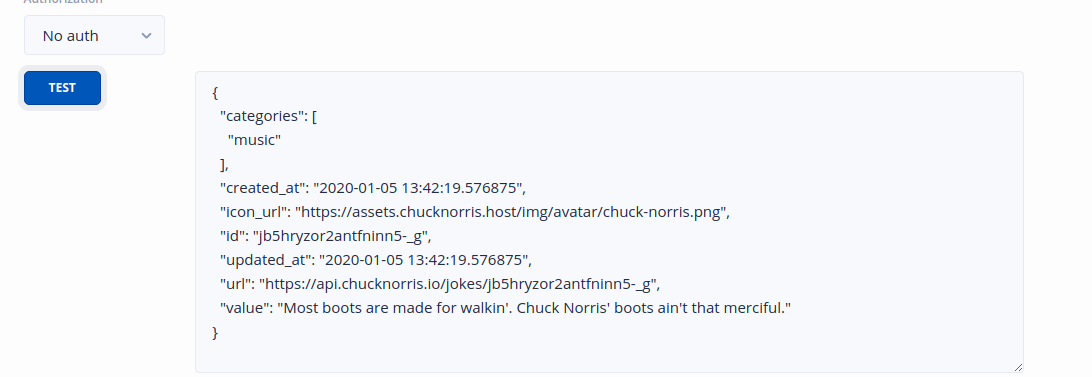Screen dimensions: 1092x377
Task: Click the "icon_url" key
Action: tap(254, 212)
